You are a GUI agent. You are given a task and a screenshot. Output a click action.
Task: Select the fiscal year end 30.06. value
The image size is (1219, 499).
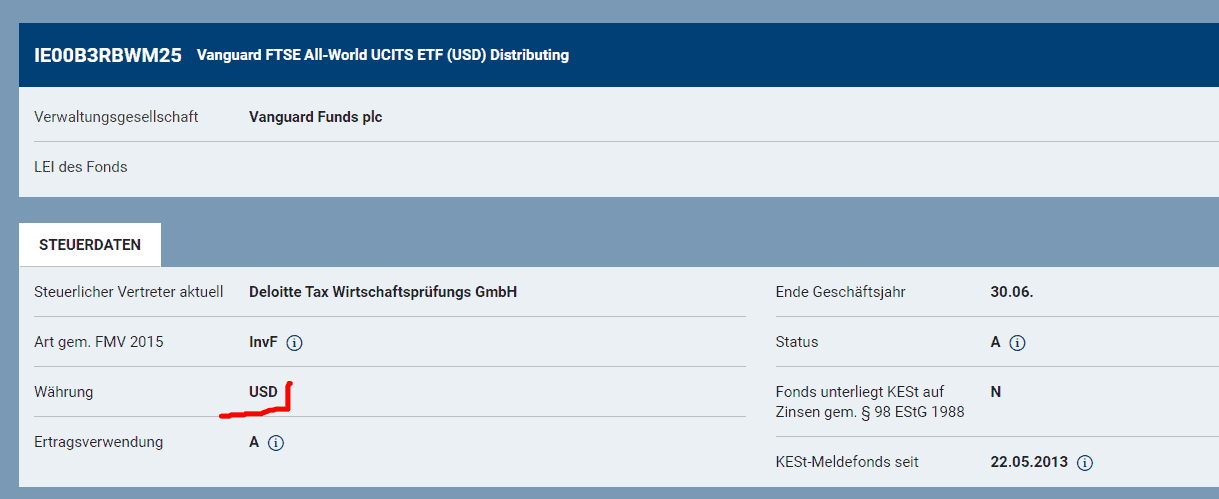click(x=1012, y=292)
